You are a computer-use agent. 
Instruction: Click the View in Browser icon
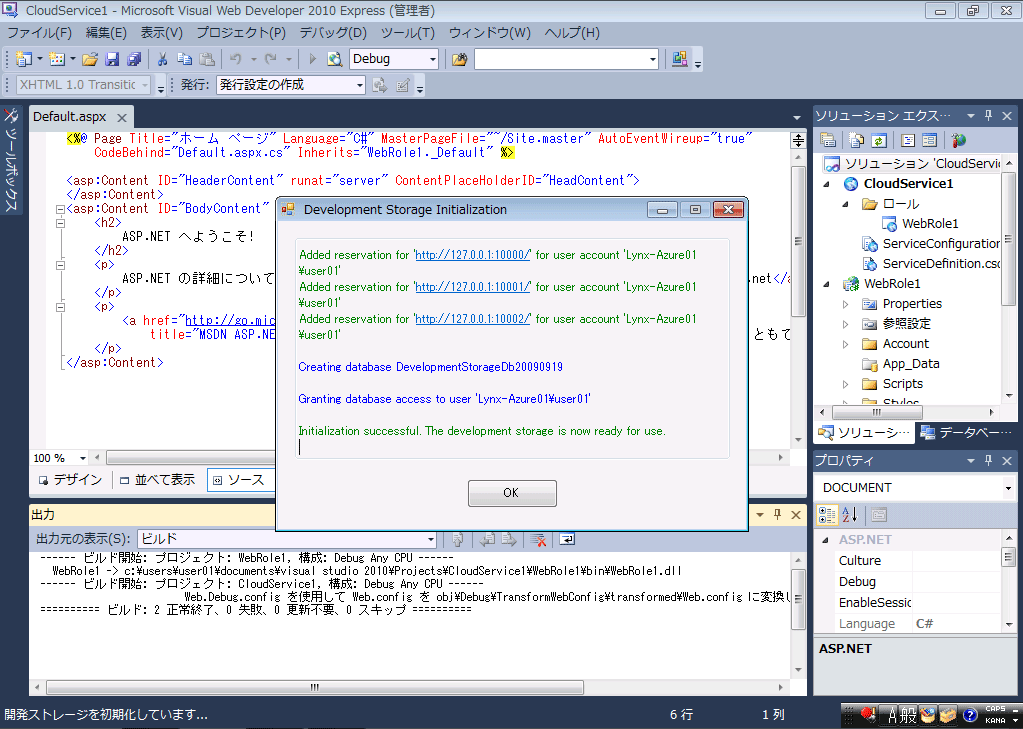[335, 59]
